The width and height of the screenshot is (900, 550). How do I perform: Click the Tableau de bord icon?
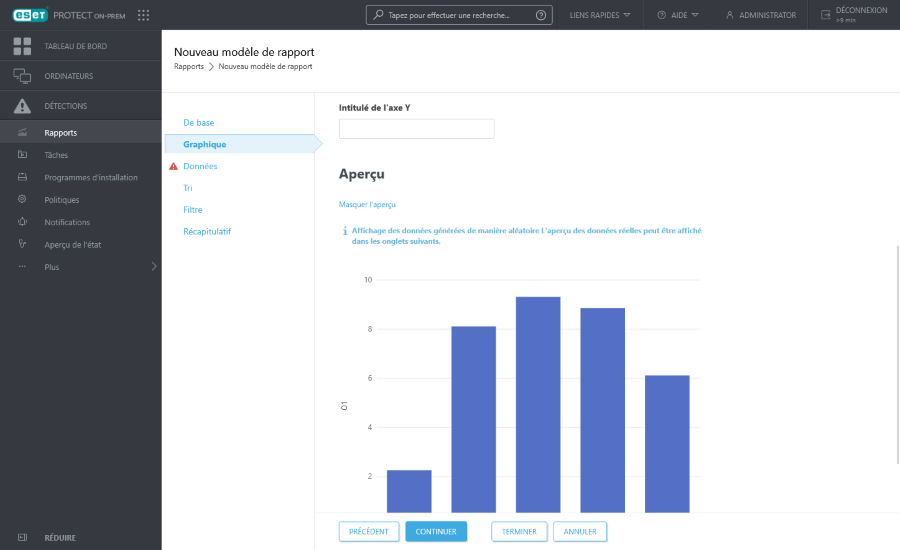click(x=22, y=46)
